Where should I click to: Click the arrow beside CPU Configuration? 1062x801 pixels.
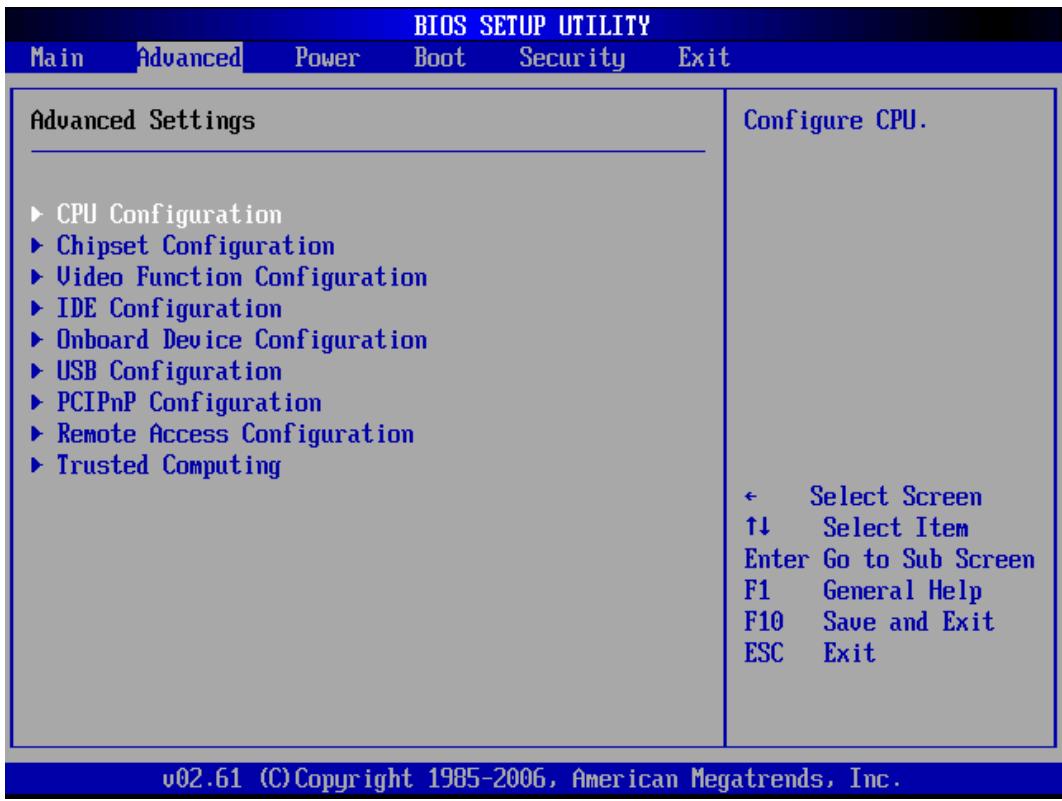click(x=37, y=215)
